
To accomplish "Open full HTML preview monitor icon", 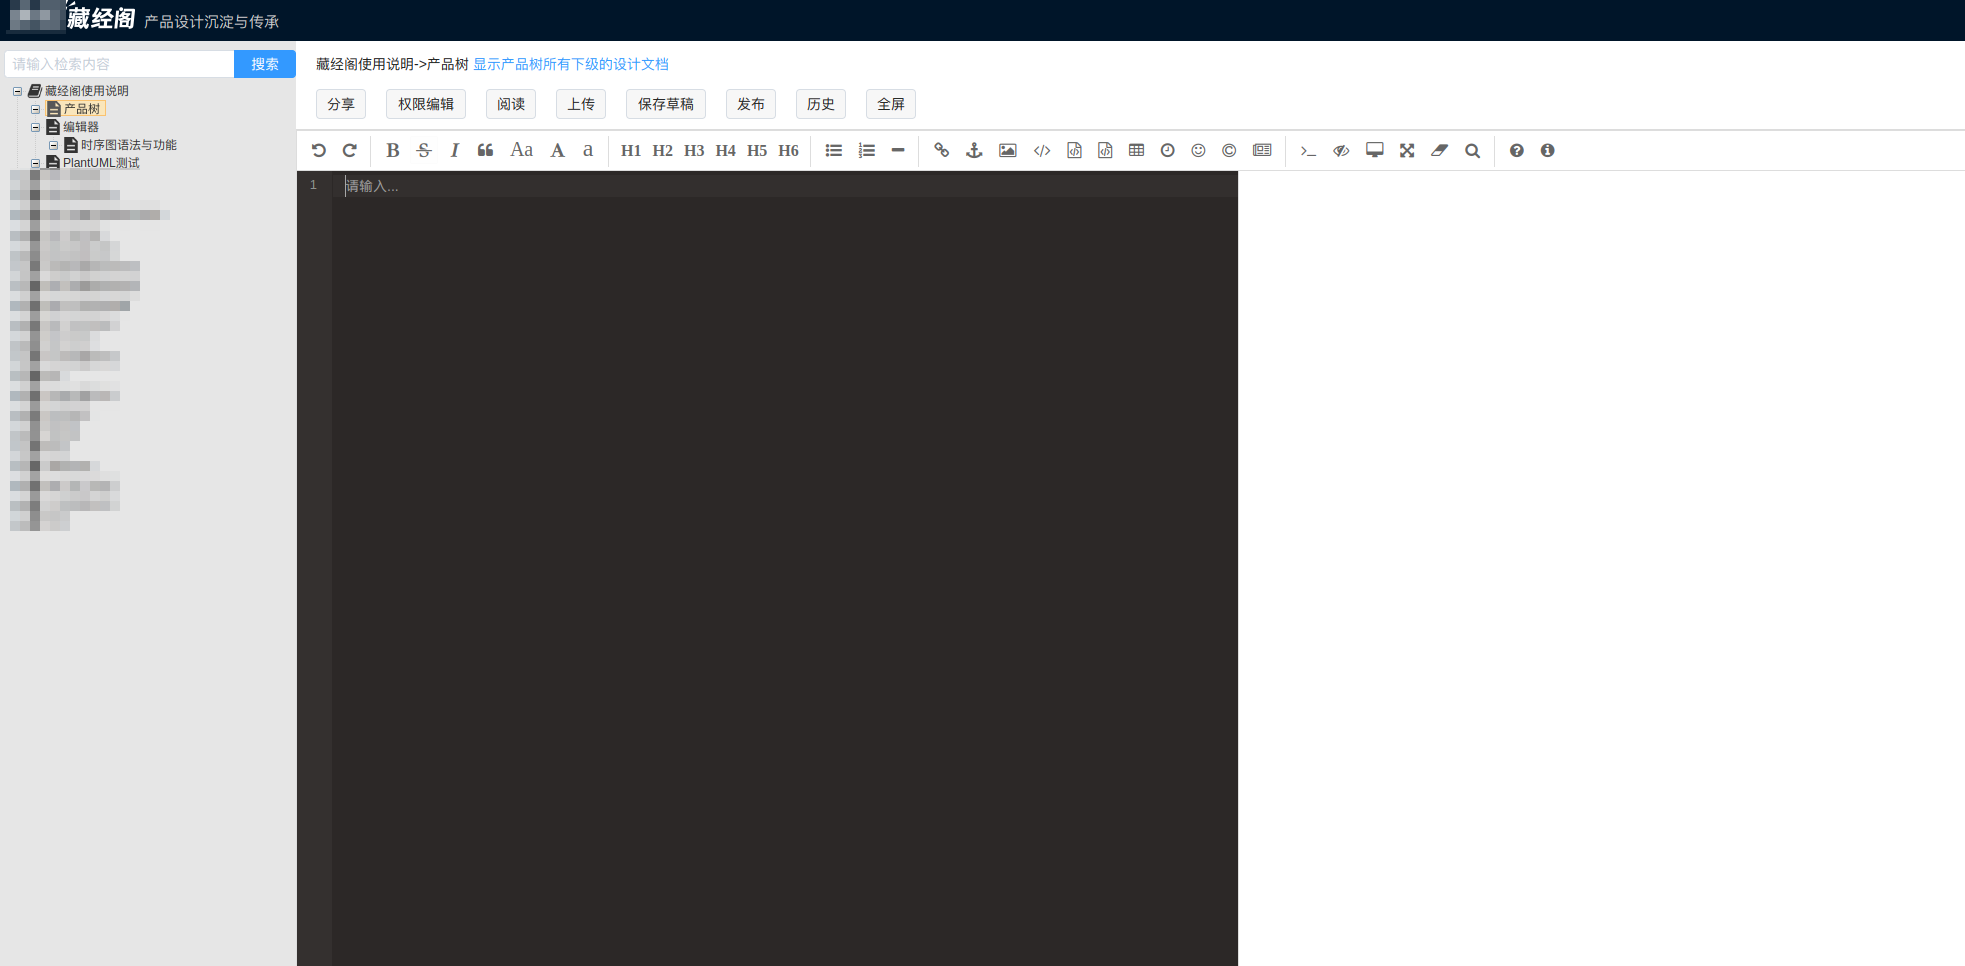I will click(x=1375, y=150).
